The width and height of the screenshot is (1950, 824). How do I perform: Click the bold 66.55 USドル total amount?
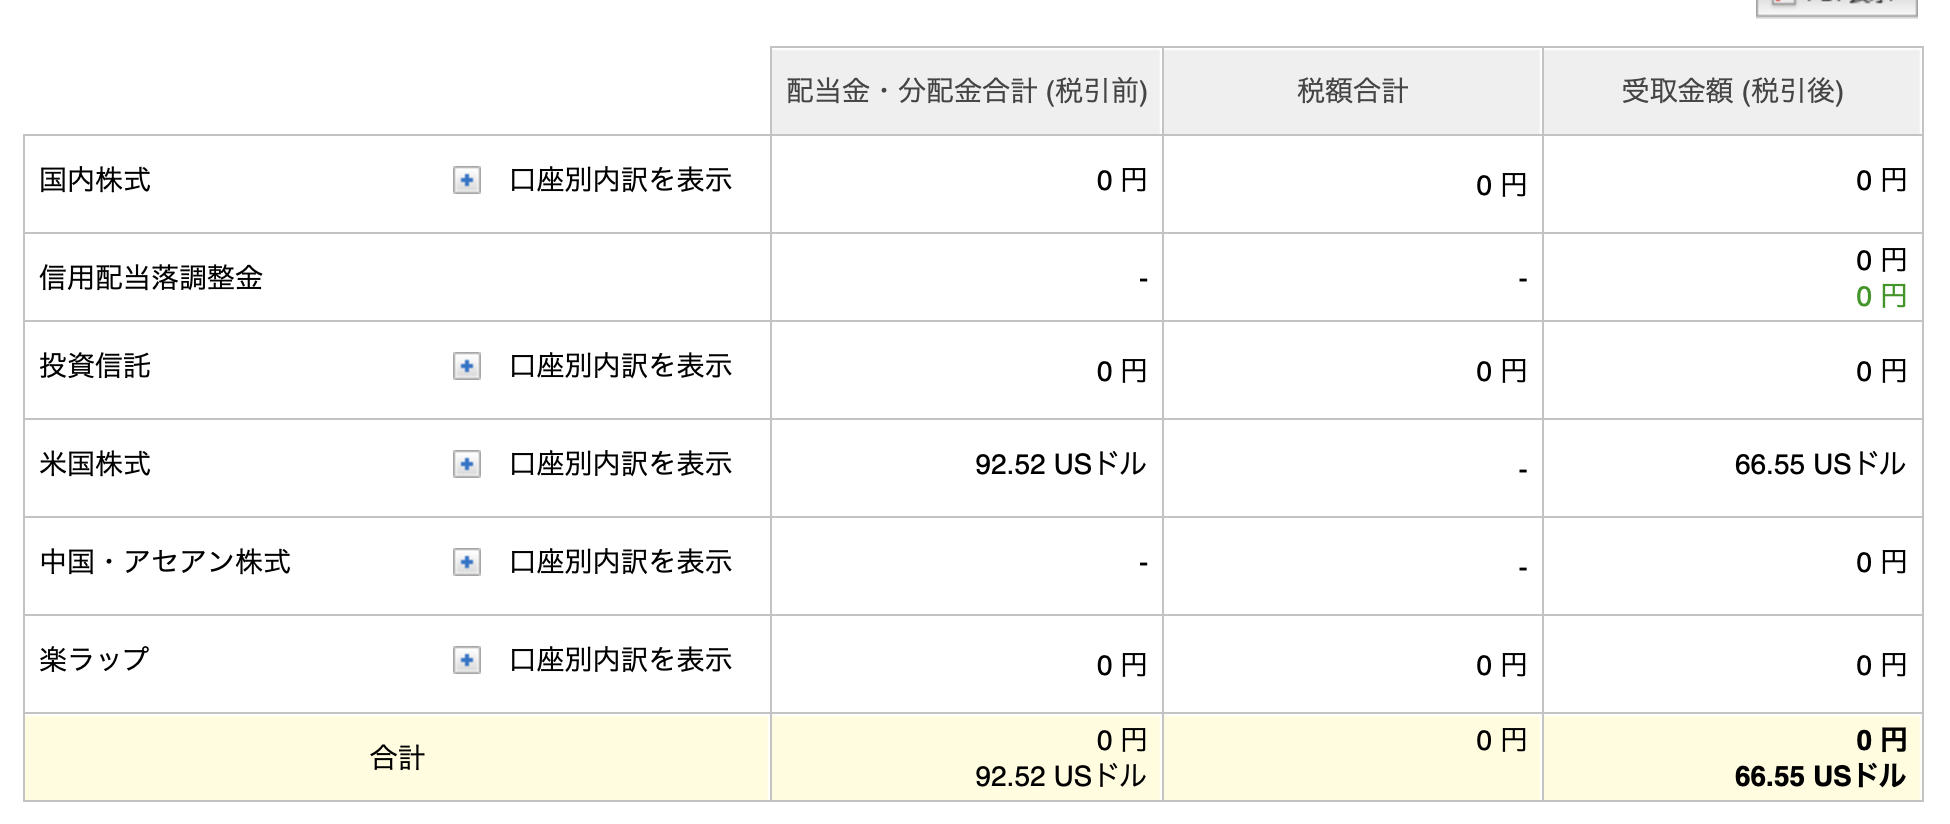tap(1820, 776)
